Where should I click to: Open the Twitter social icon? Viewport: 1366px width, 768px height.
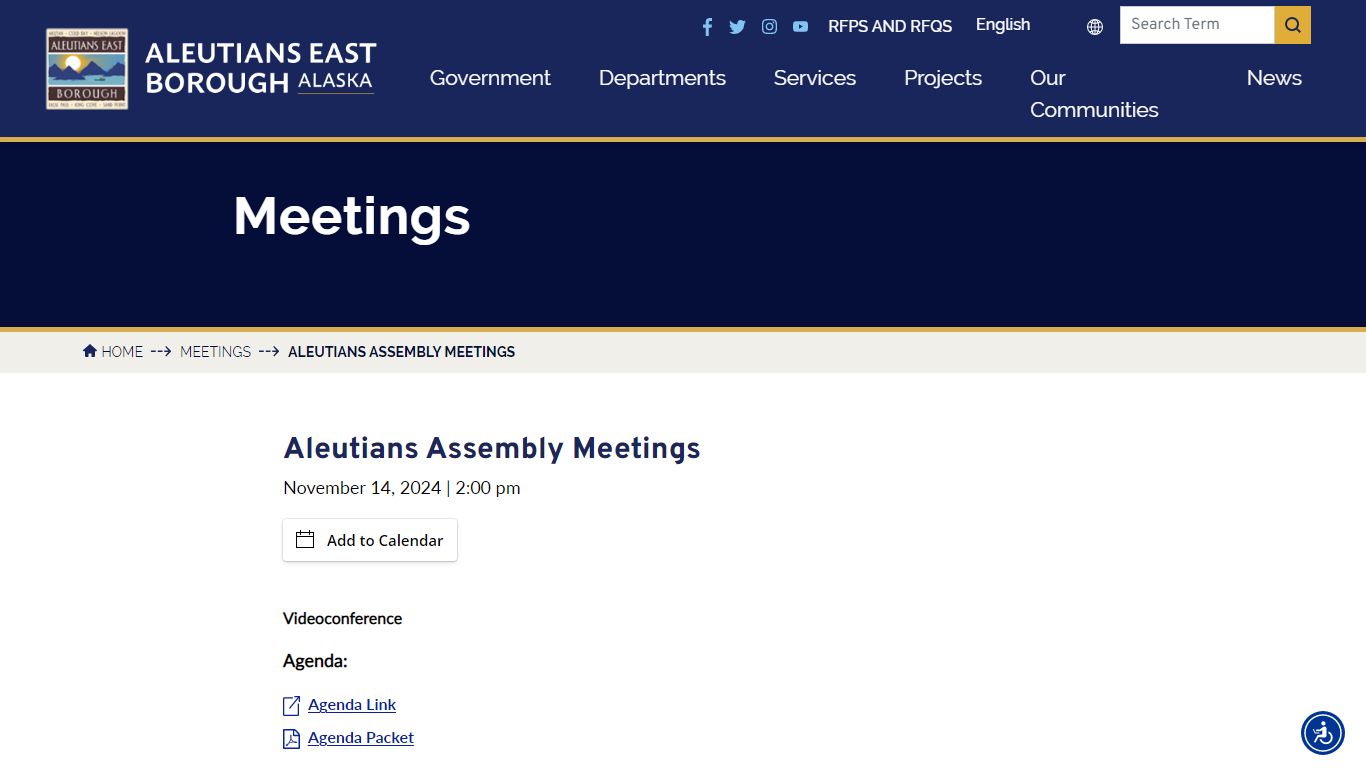[737, 27]
